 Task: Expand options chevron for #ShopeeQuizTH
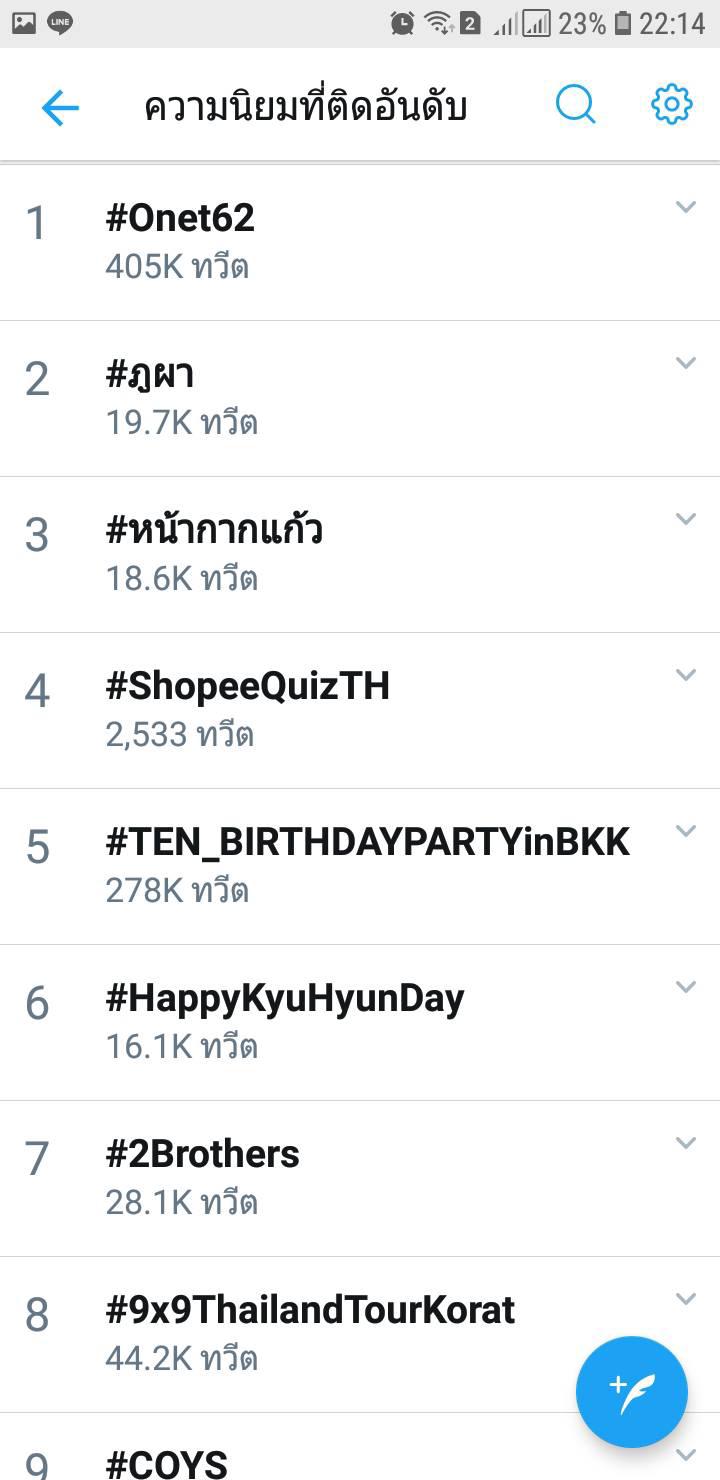(x=685, y=675)
